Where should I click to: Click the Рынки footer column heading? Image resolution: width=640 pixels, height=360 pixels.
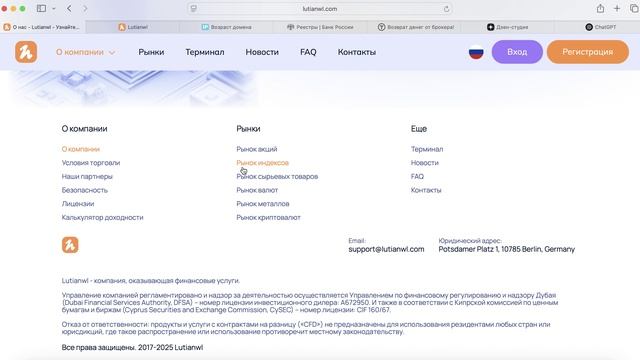pyautogui.click(x=248, y=129)
